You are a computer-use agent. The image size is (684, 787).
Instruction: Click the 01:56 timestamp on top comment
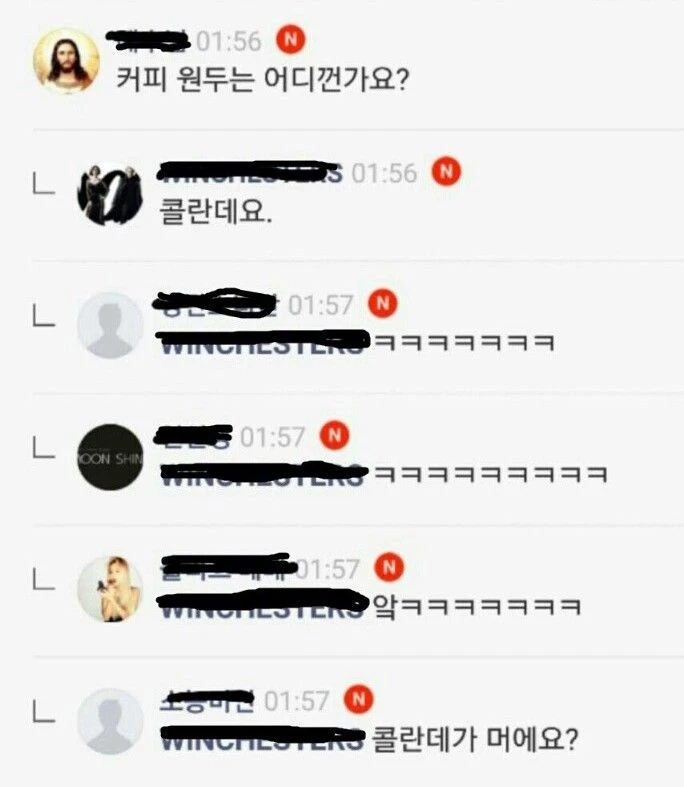[x=229, y=41]
